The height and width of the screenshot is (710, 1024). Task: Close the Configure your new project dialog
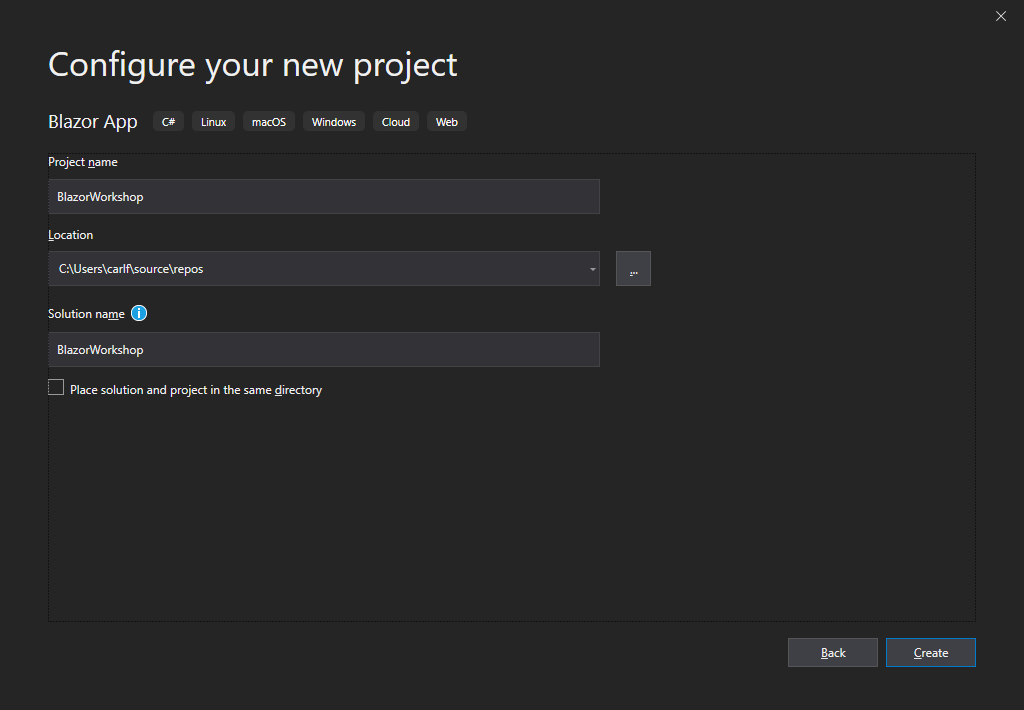[1000, 16]
